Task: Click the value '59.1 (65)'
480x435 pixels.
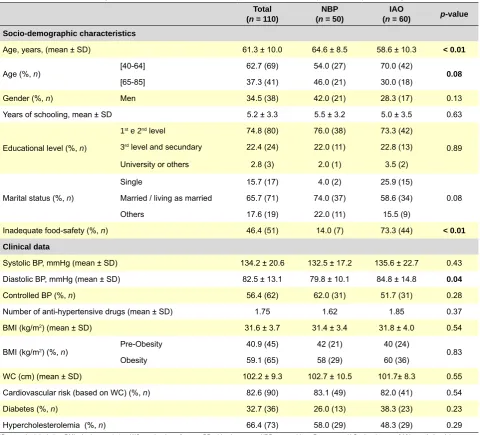Action: pyautogui.click(x=262, y=360)
